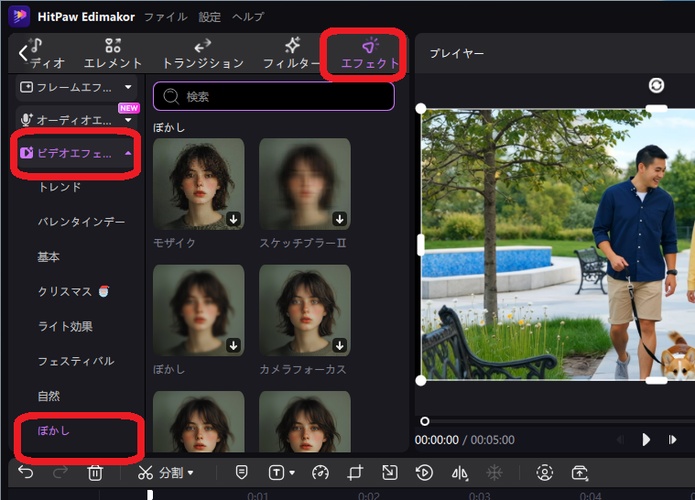Select the crop tool
The height and width of the screenshot is (500, 695).
click(355, 473)
